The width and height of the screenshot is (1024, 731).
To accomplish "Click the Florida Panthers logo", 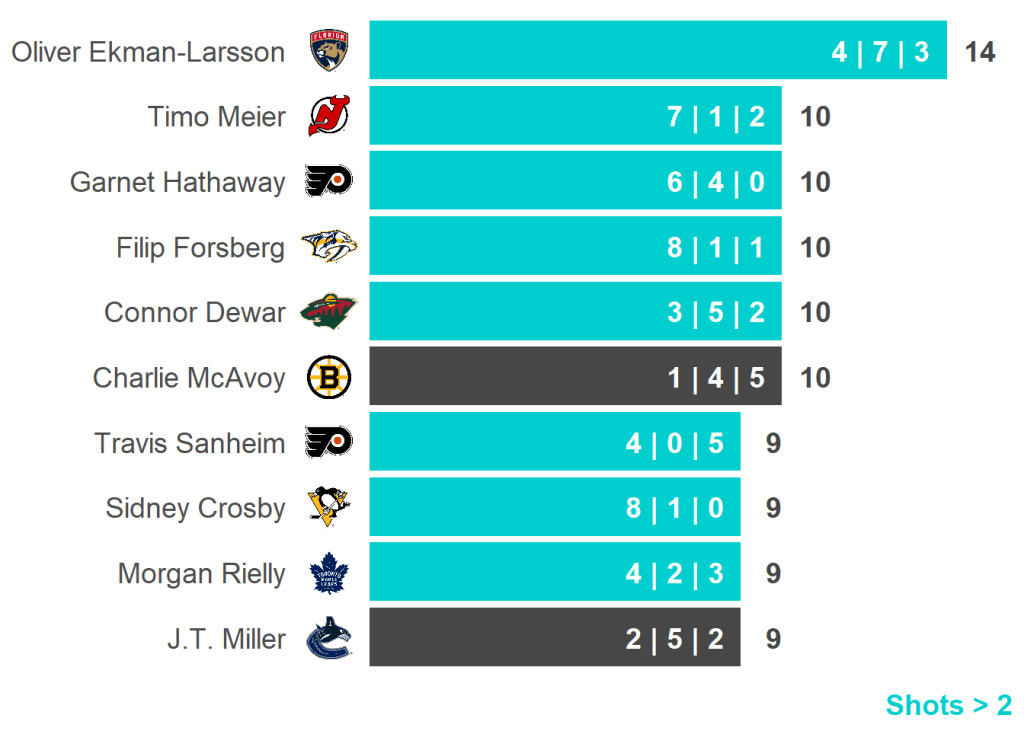I will coord(329,50).
